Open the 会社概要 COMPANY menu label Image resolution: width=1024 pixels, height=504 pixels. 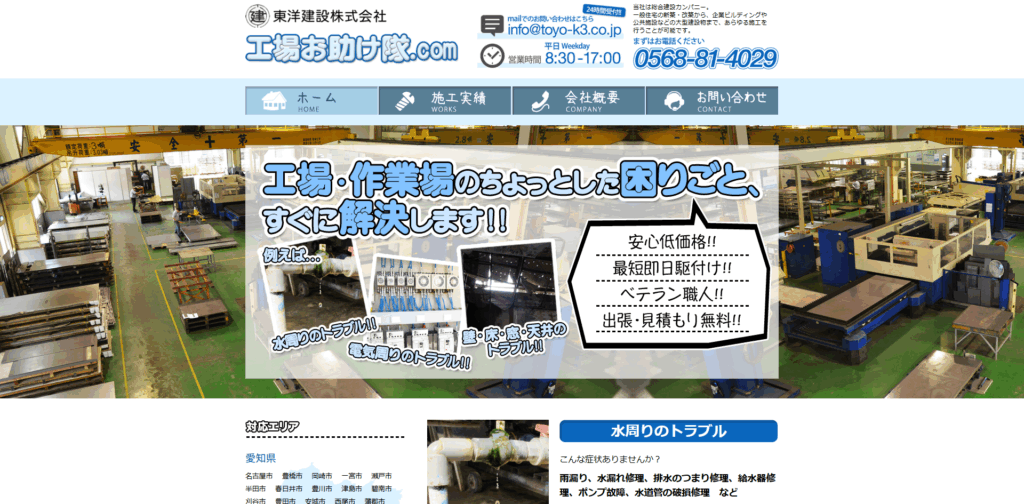point(592,100)
